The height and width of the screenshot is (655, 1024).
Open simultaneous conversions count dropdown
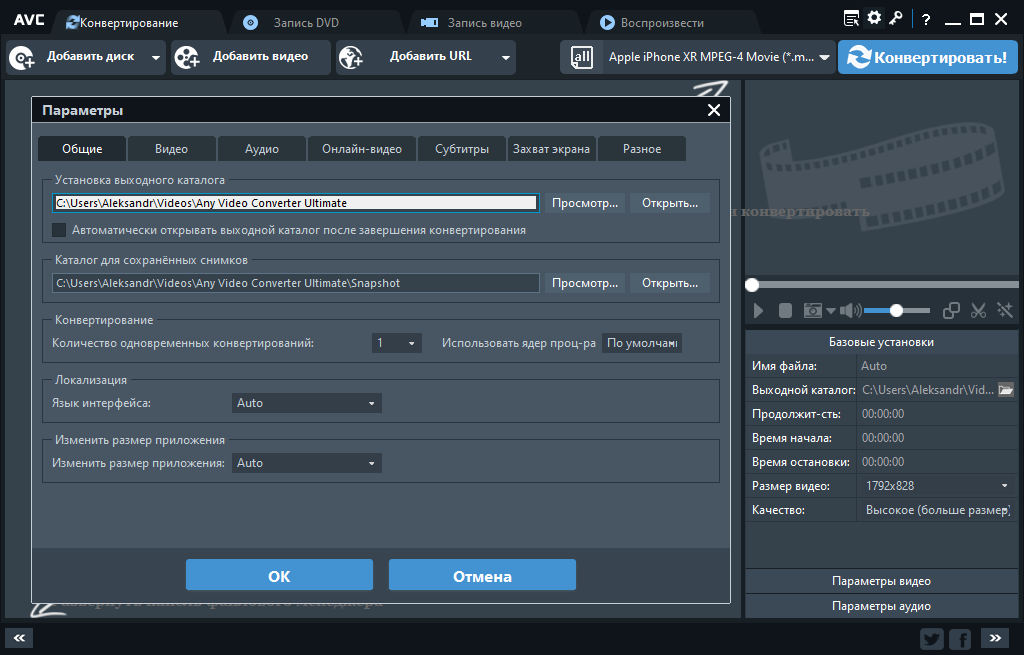point(396,343)
